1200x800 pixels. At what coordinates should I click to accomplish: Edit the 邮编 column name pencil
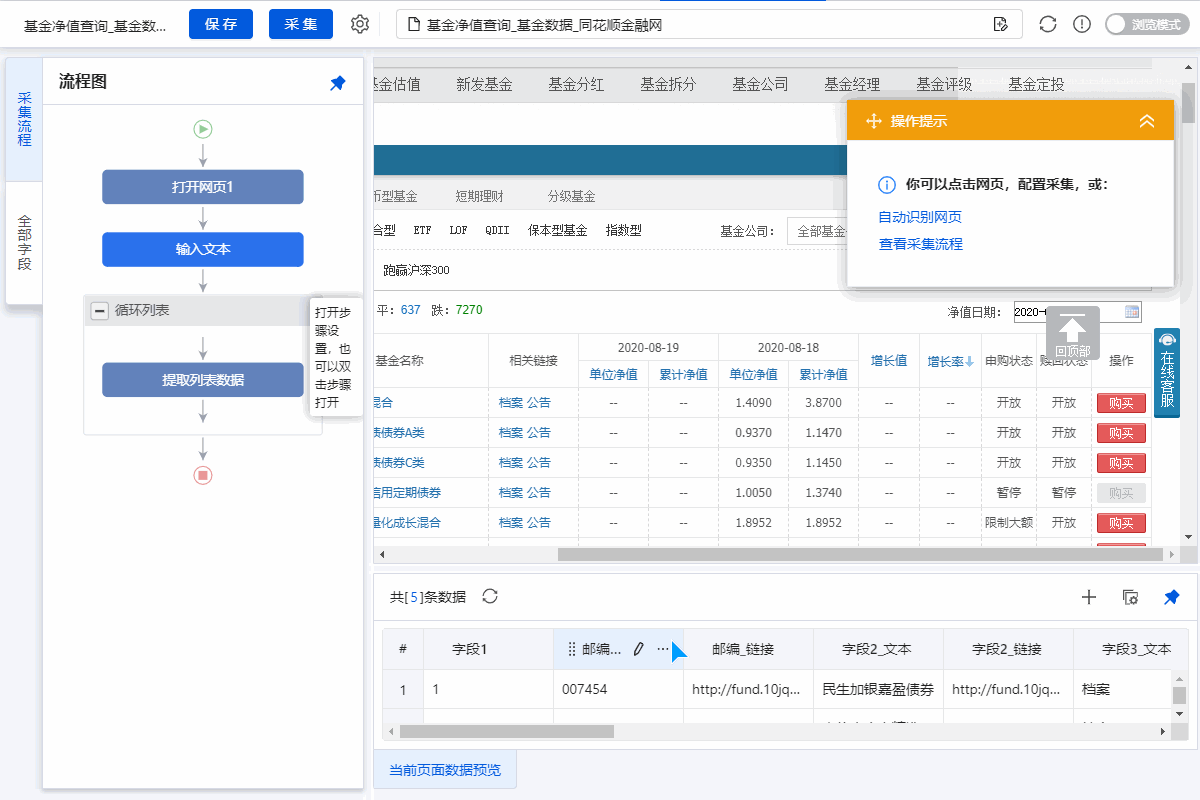638,649
